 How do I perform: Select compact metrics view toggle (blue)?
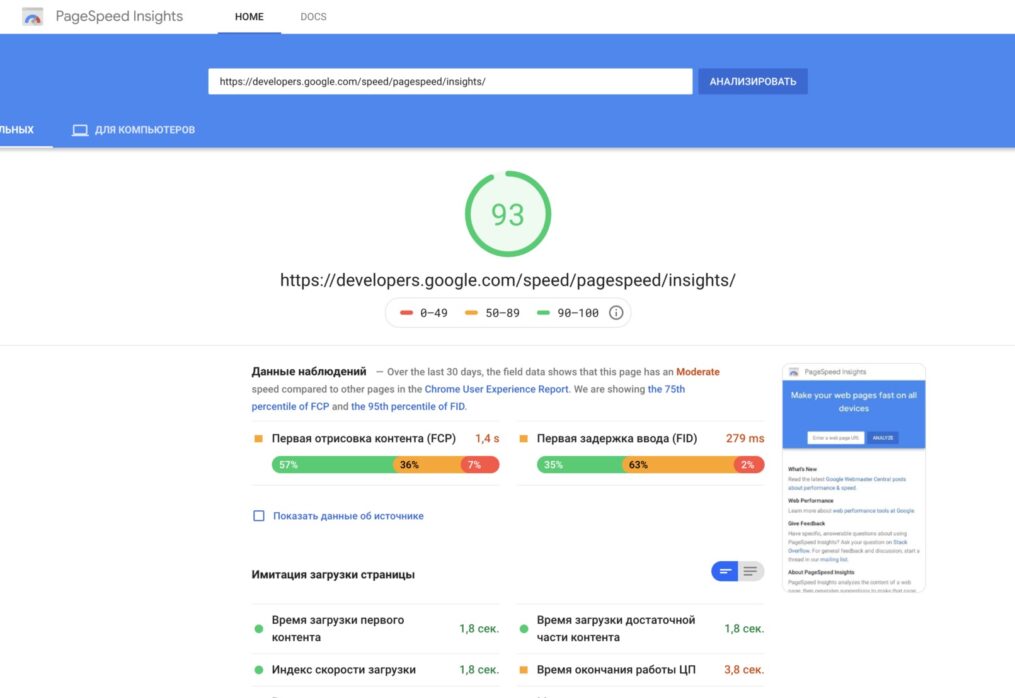[x=724, y=571]
